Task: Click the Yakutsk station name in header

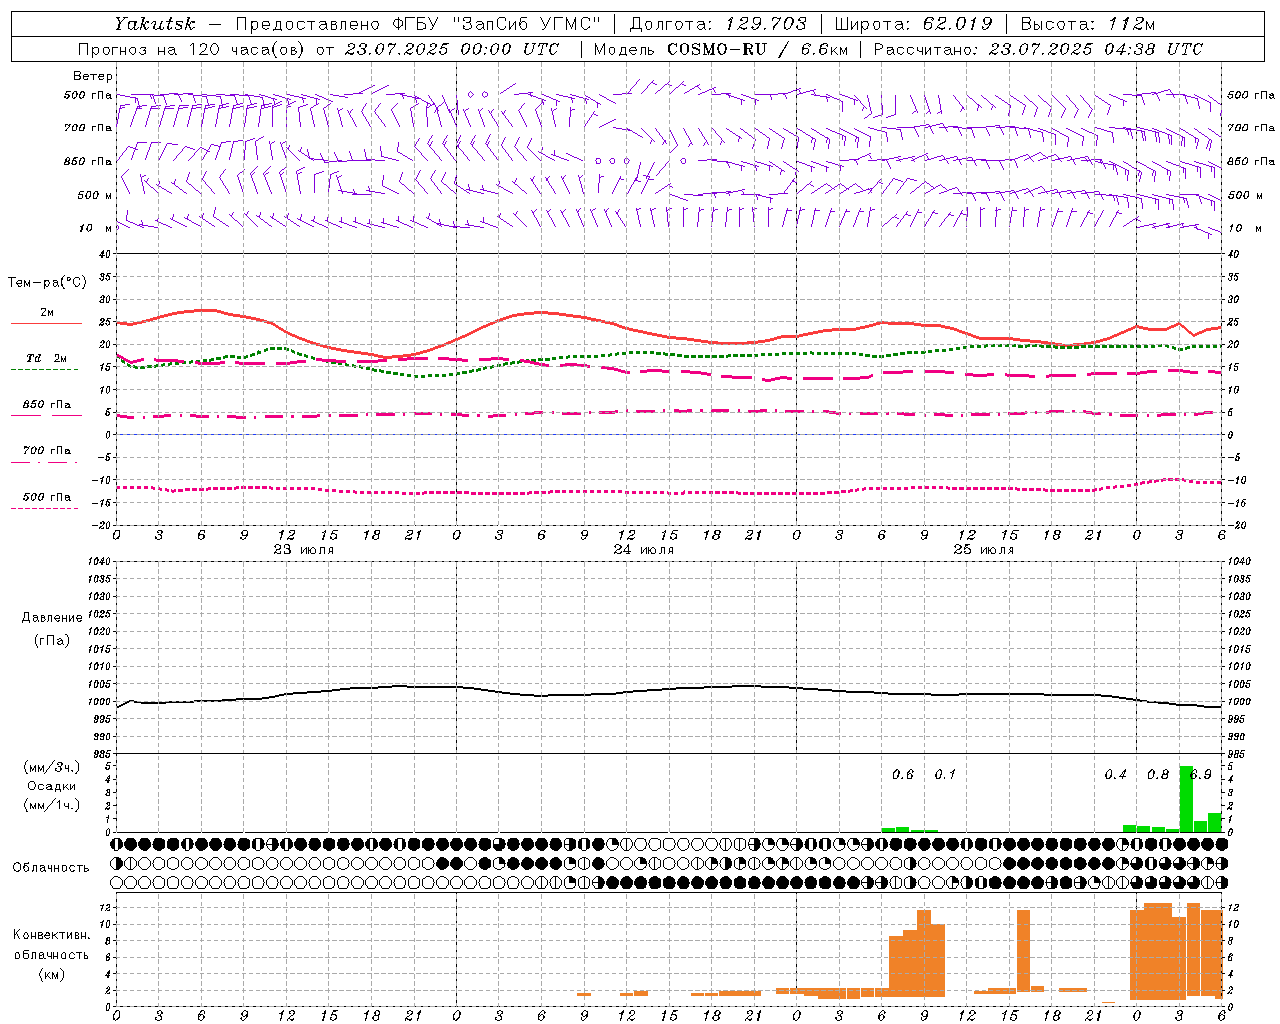Action: coord(154,24)
